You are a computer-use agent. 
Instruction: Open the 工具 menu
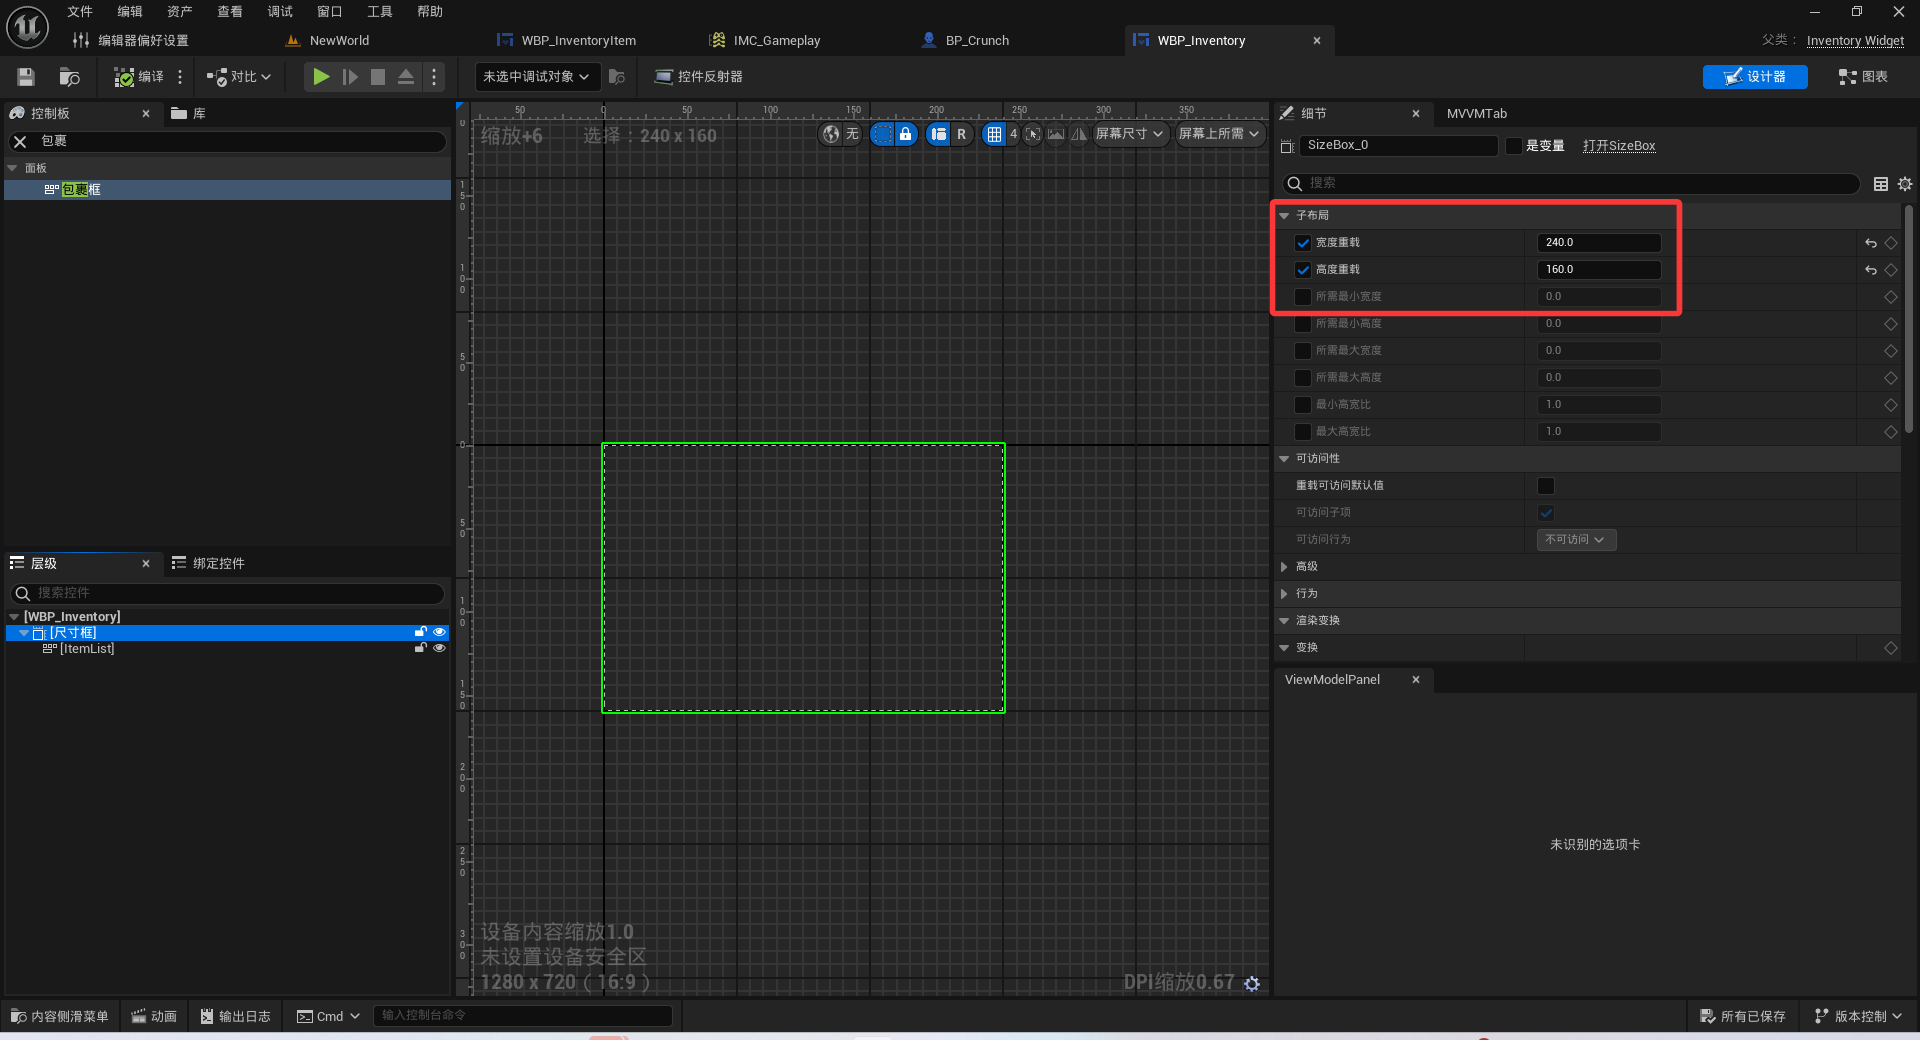point(380,12)
